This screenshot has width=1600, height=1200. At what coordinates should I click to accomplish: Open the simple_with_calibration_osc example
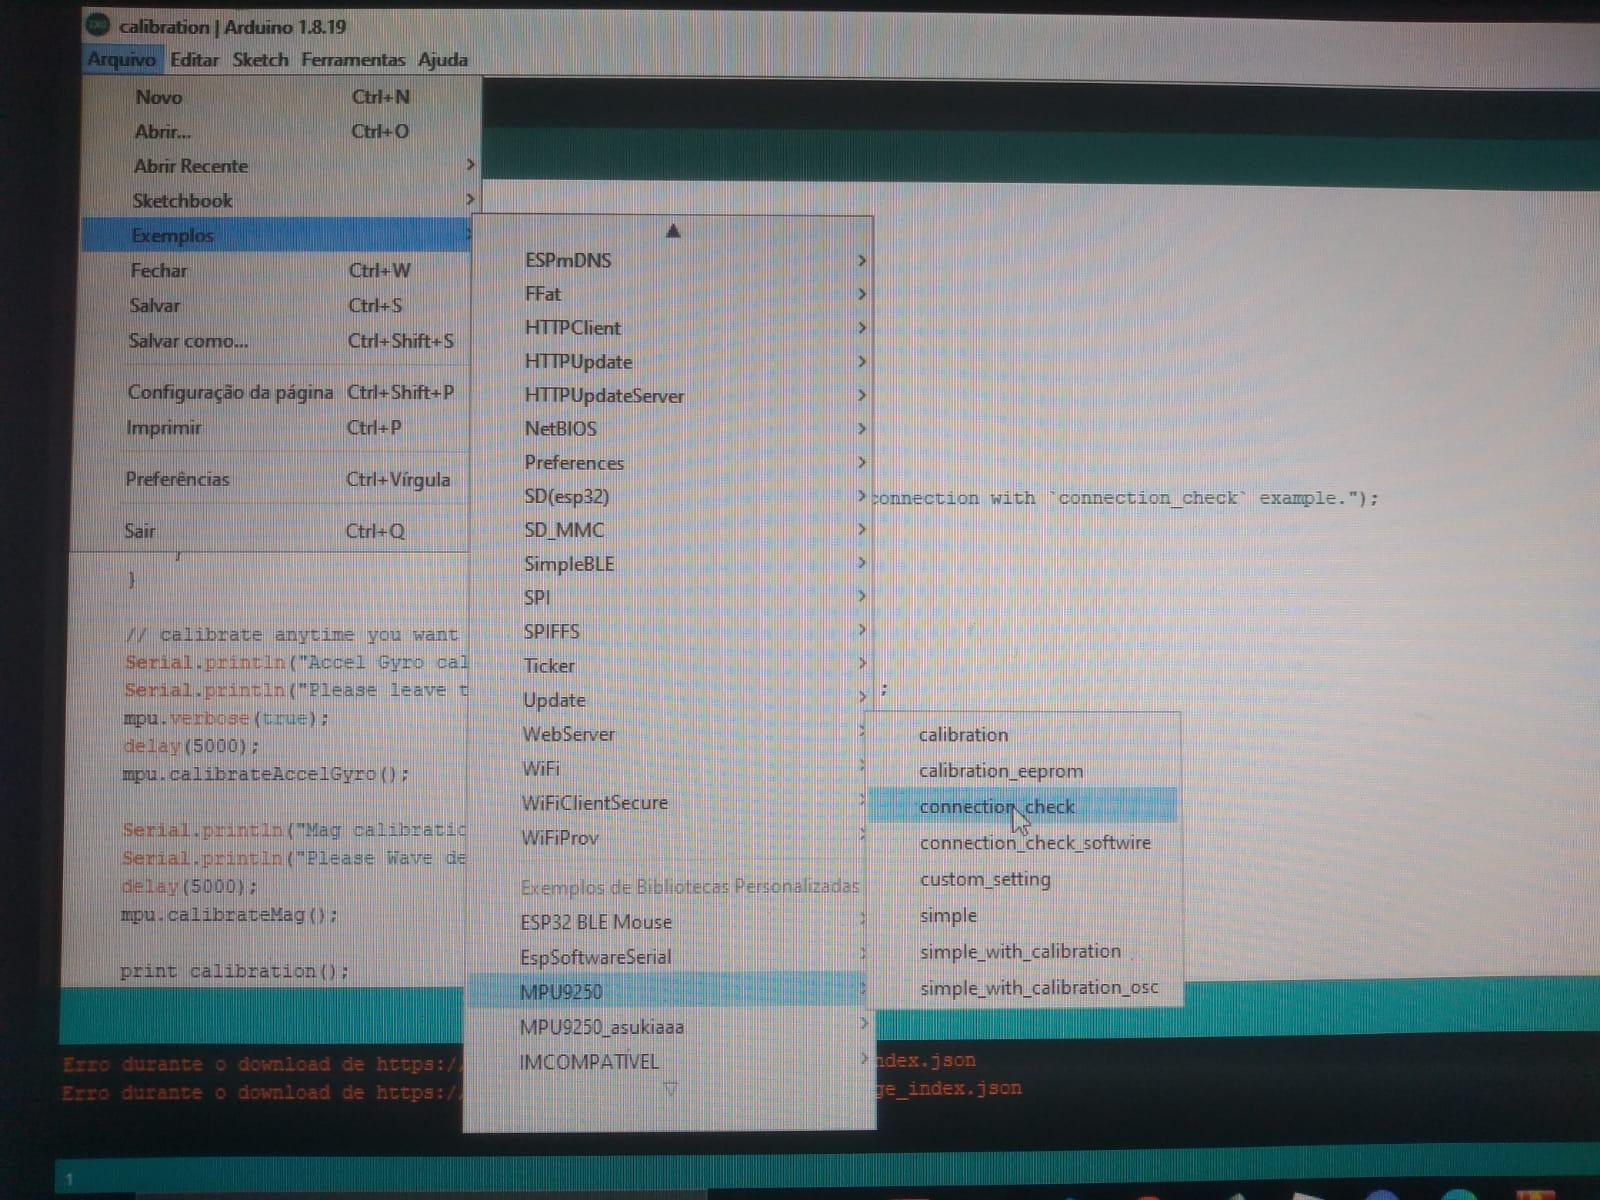coord(1026,988)
